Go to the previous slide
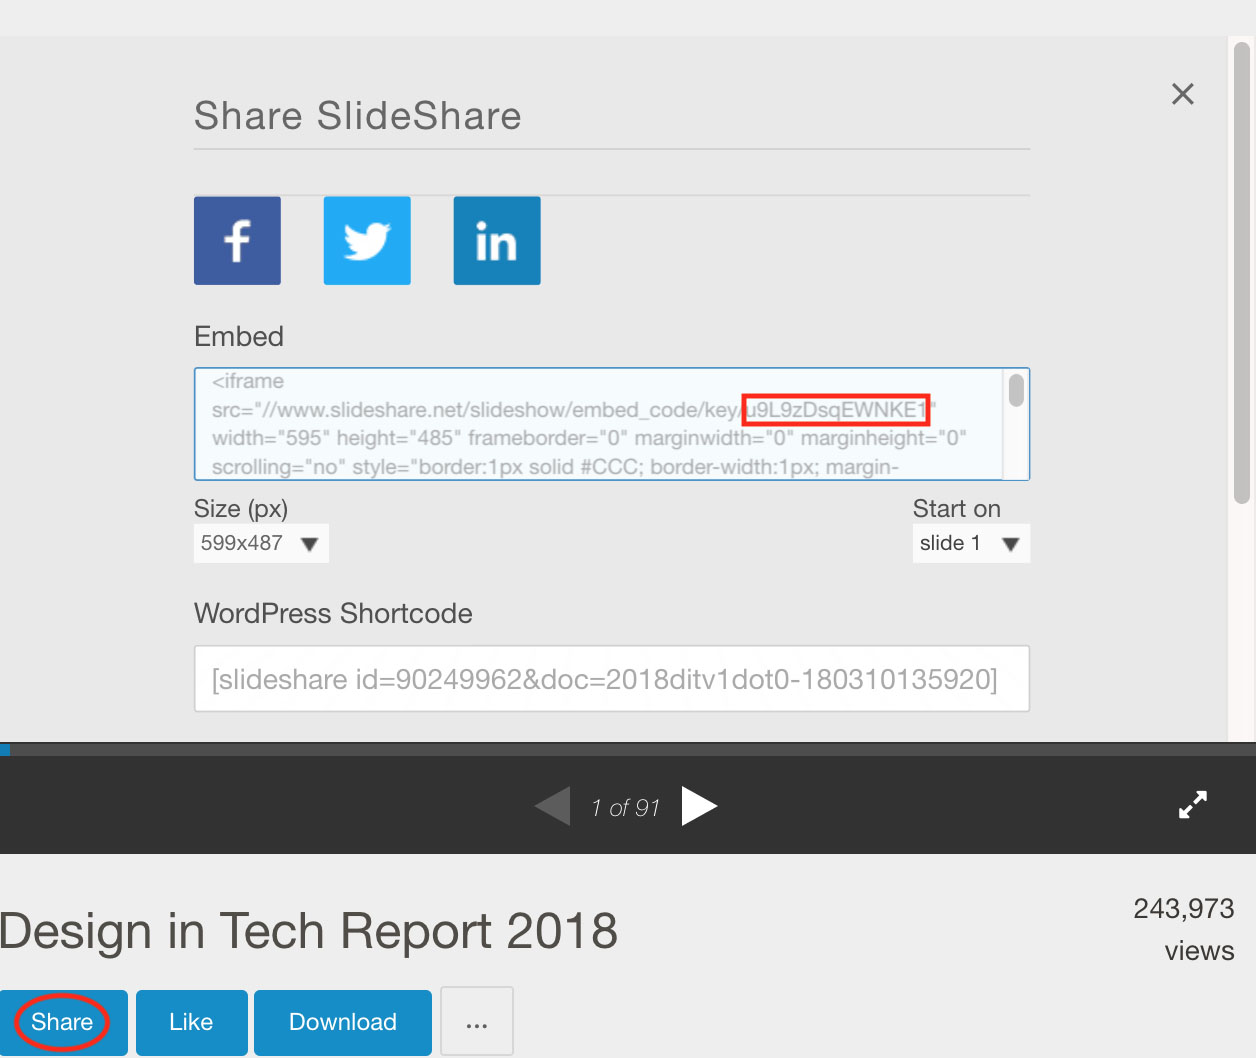The width and height of the screenshot is (1256, 1058). tap(552, 806)
